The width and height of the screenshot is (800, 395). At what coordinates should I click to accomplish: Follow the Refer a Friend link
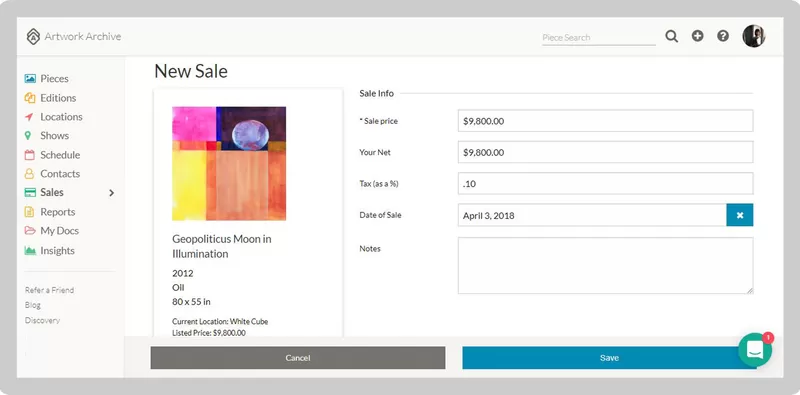pos(49,290)
